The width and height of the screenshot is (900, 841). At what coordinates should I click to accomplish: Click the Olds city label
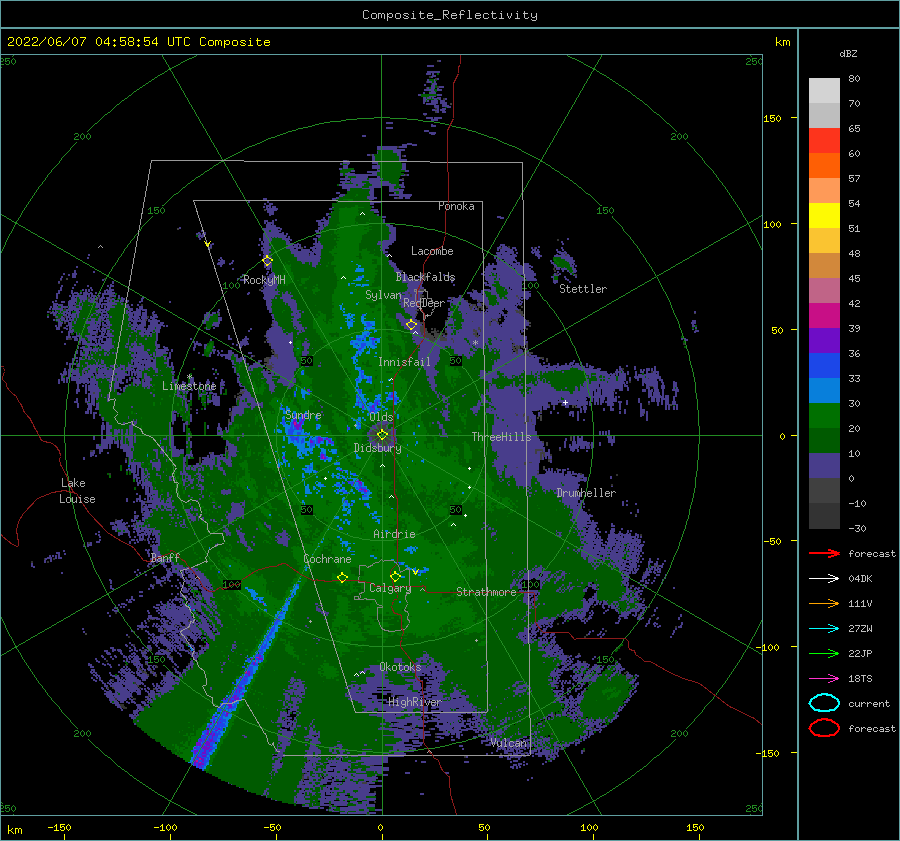coord(381,417)
